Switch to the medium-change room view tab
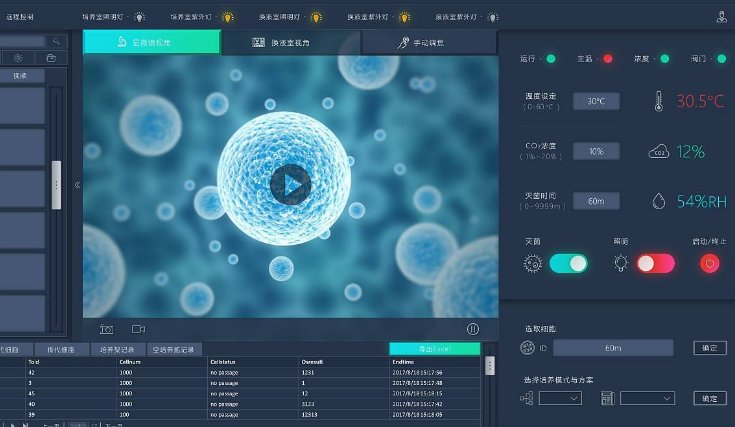This screenshot has width=735, height=427. point(291,43)
